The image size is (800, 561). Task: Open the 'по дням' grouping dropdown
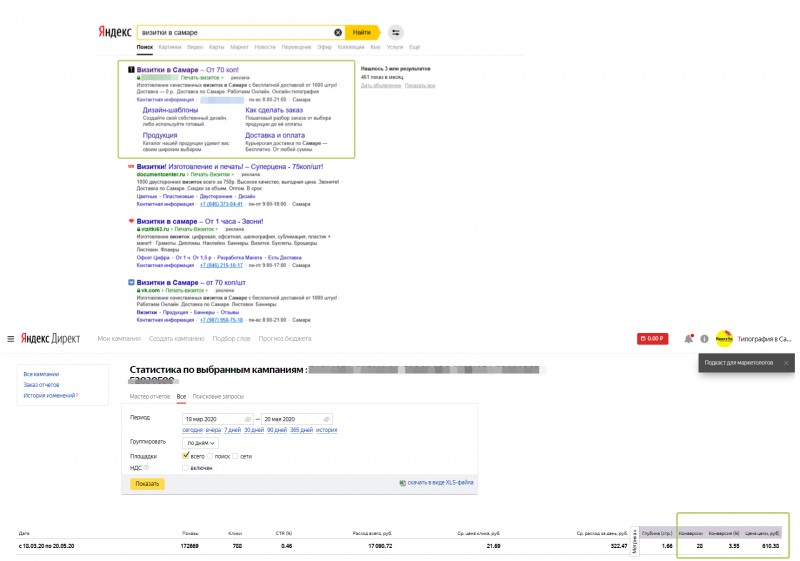click(x=201, y=443)
